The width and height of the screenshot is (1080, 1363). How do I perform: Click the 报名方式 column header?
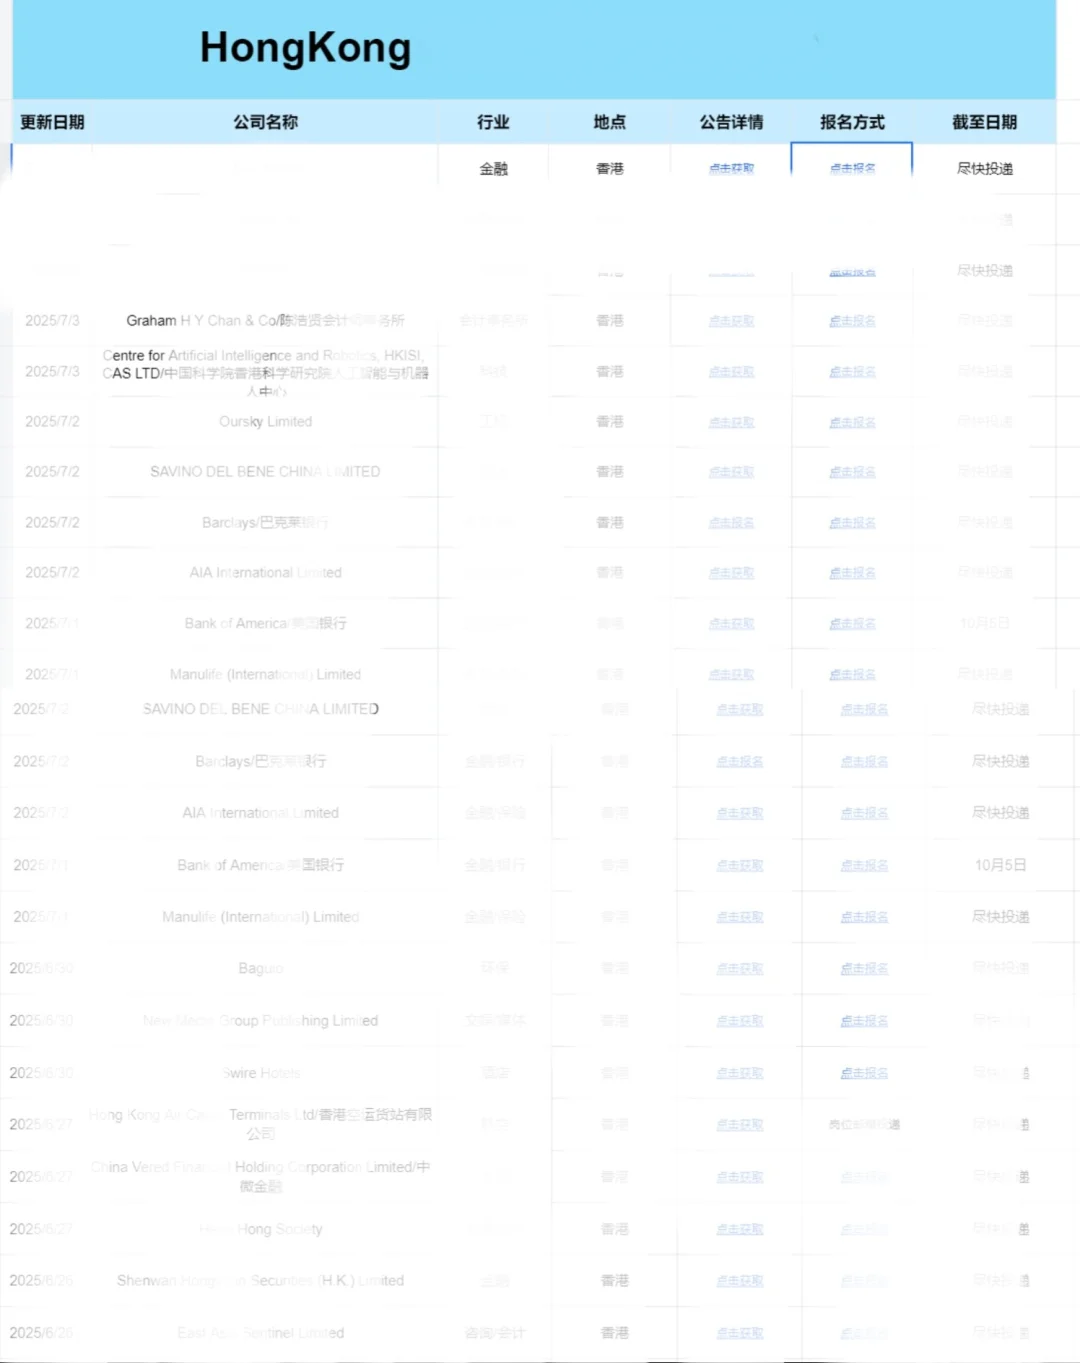[852, 122]
